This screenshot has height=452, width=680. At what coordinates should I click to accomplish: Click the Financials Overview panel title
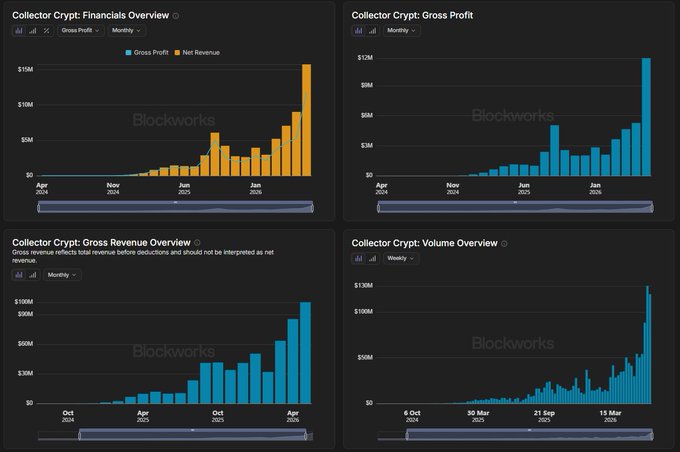coord(91,16)
